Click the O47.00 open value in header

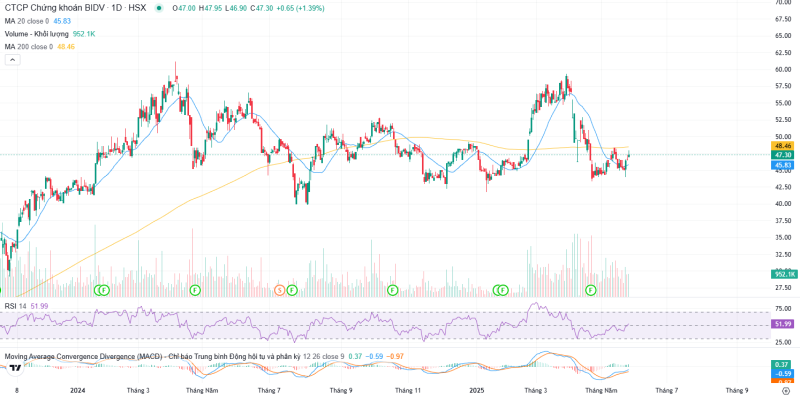185,9
